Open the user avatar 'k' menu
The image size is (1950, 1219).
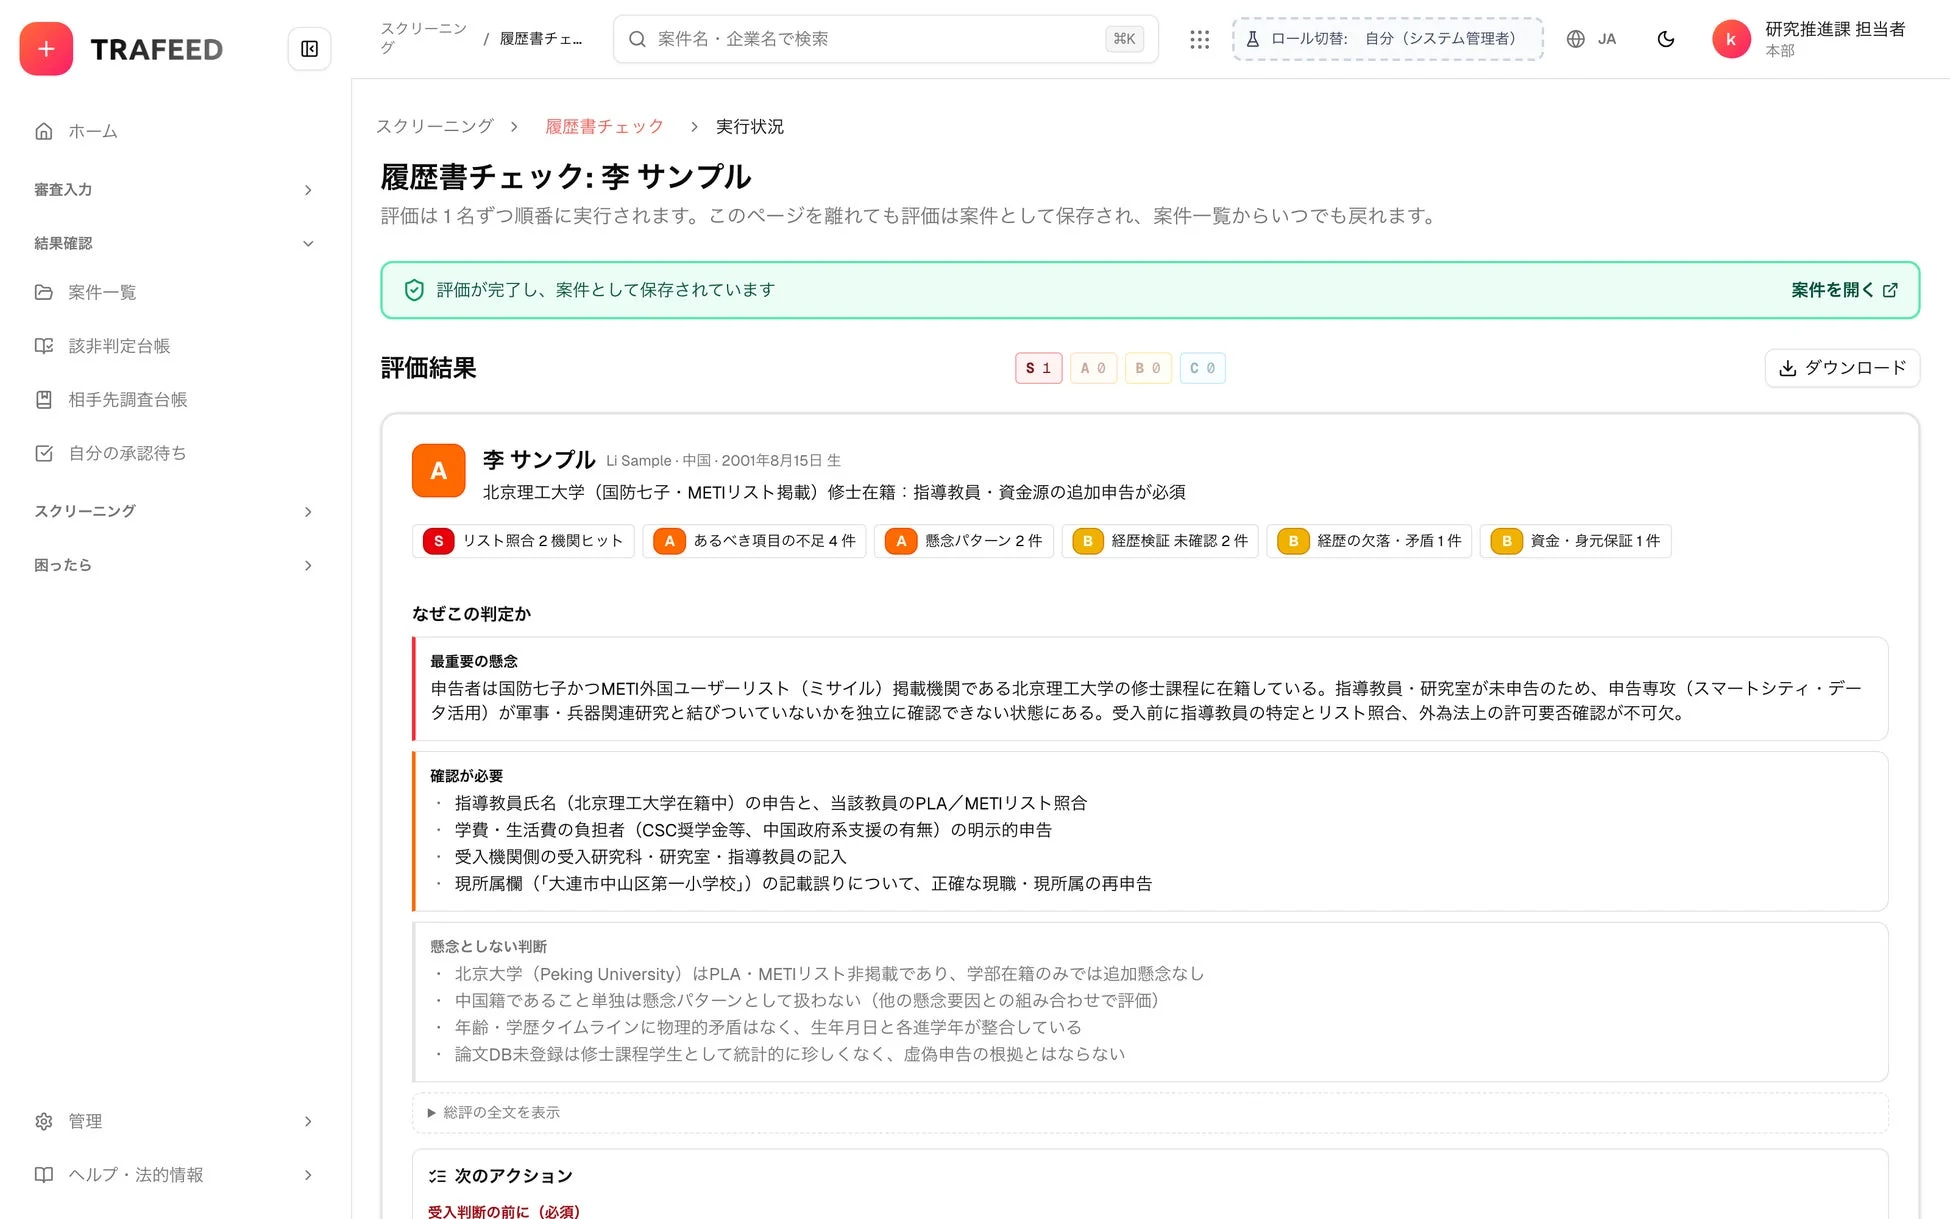point(1731,39)
